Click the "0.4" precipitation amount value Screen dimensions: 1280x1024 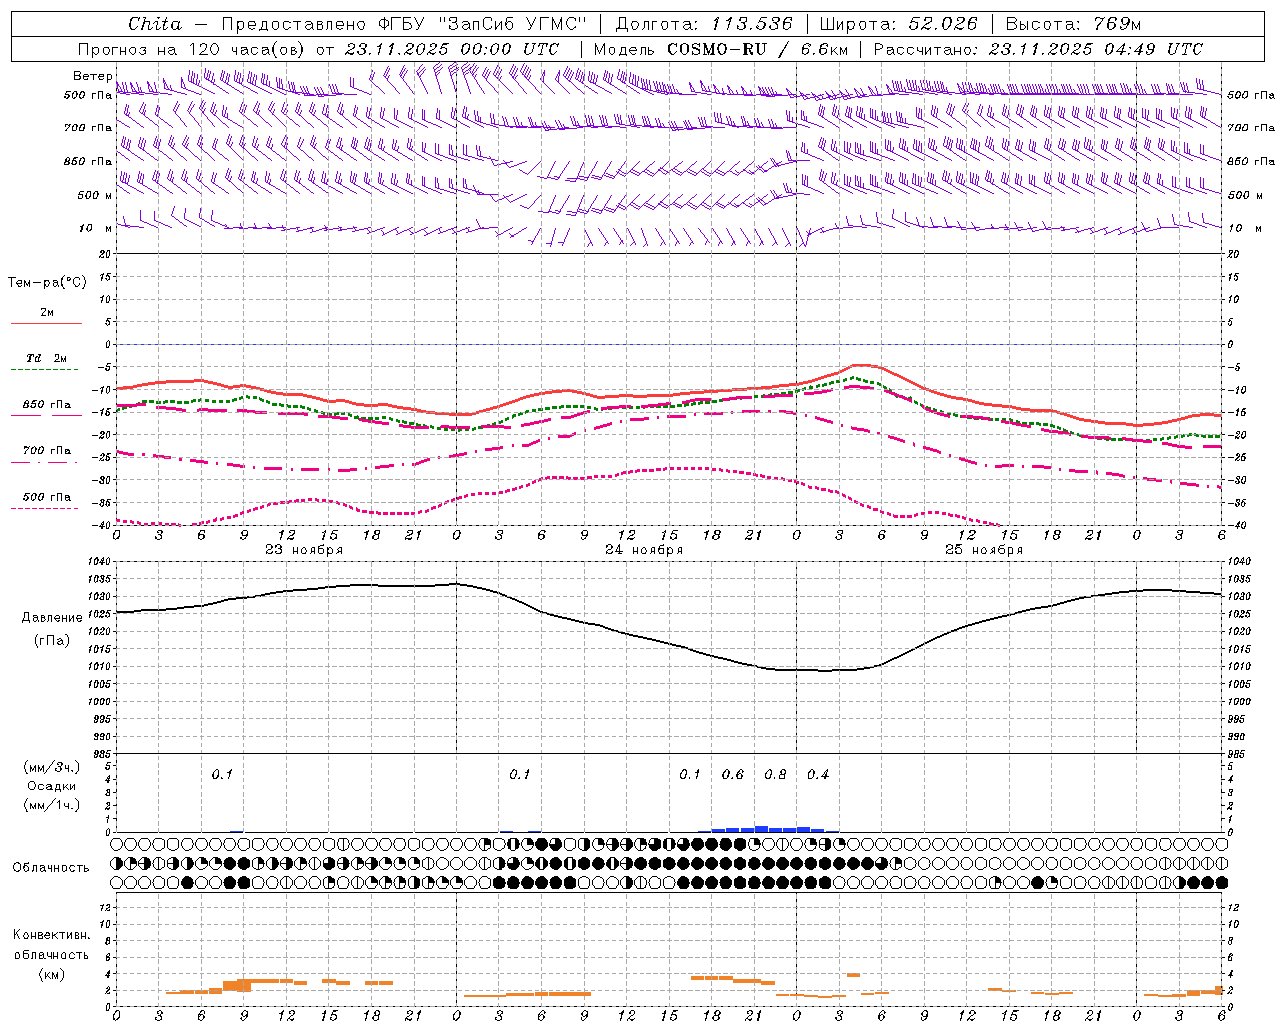(x=818, y=775)
